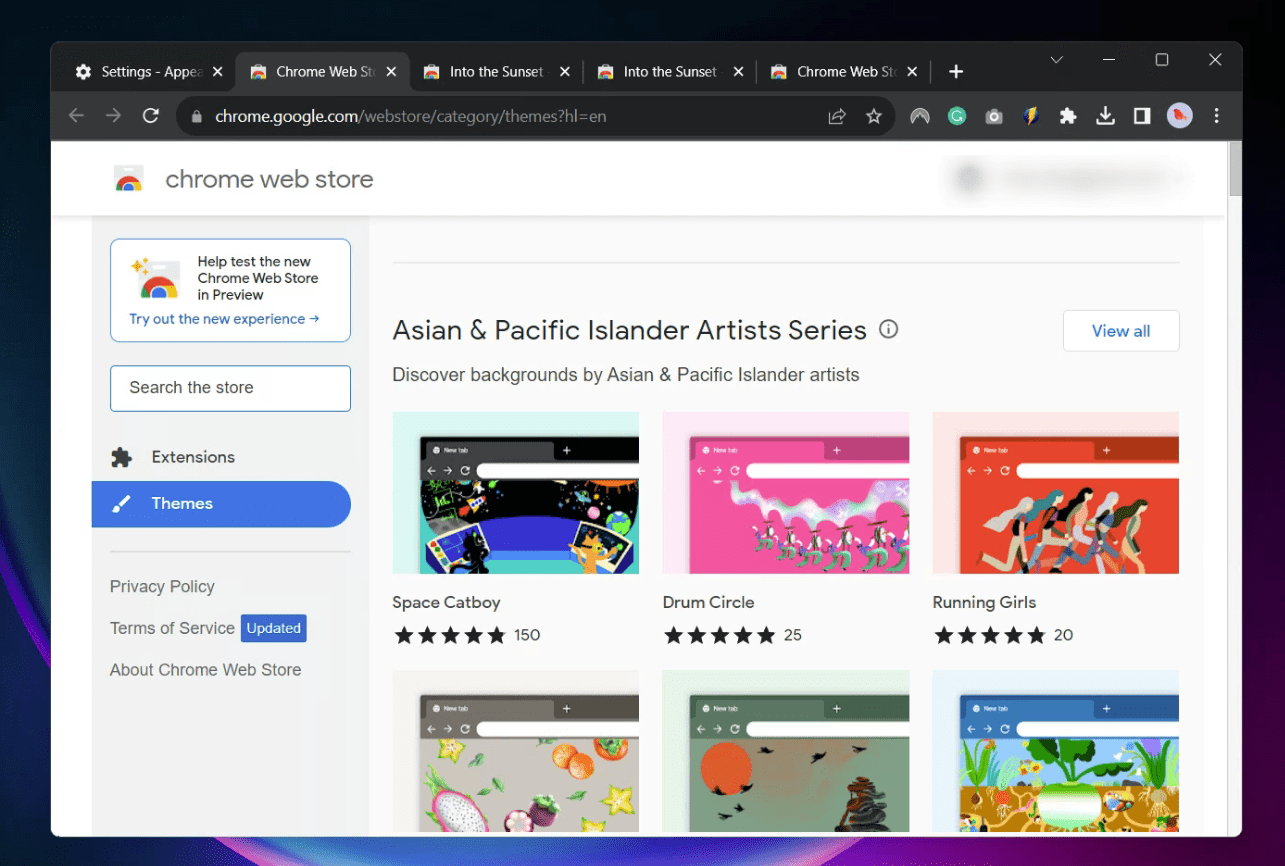Click the chrome web store header title
Image resolution: width=1285 pixels, height=866 pixels.
269,179
